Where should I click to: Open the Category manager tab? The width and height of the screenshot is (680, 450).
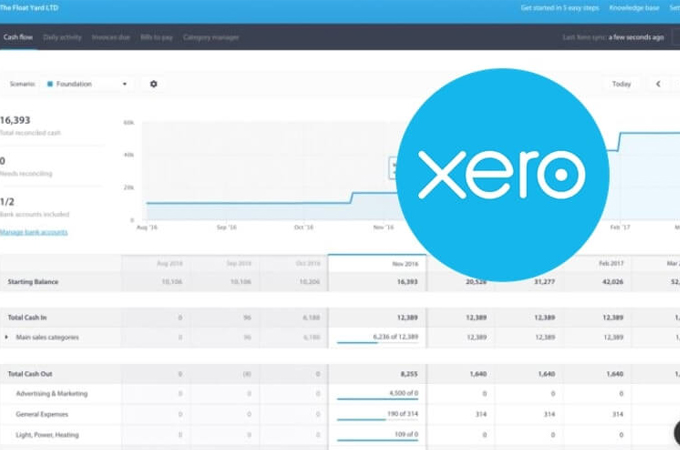[209, 37]
